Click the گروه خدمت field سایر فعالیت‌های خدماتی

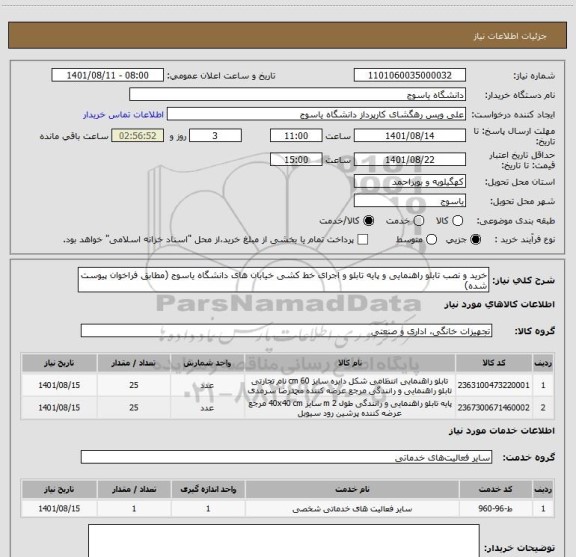[286, 457]
